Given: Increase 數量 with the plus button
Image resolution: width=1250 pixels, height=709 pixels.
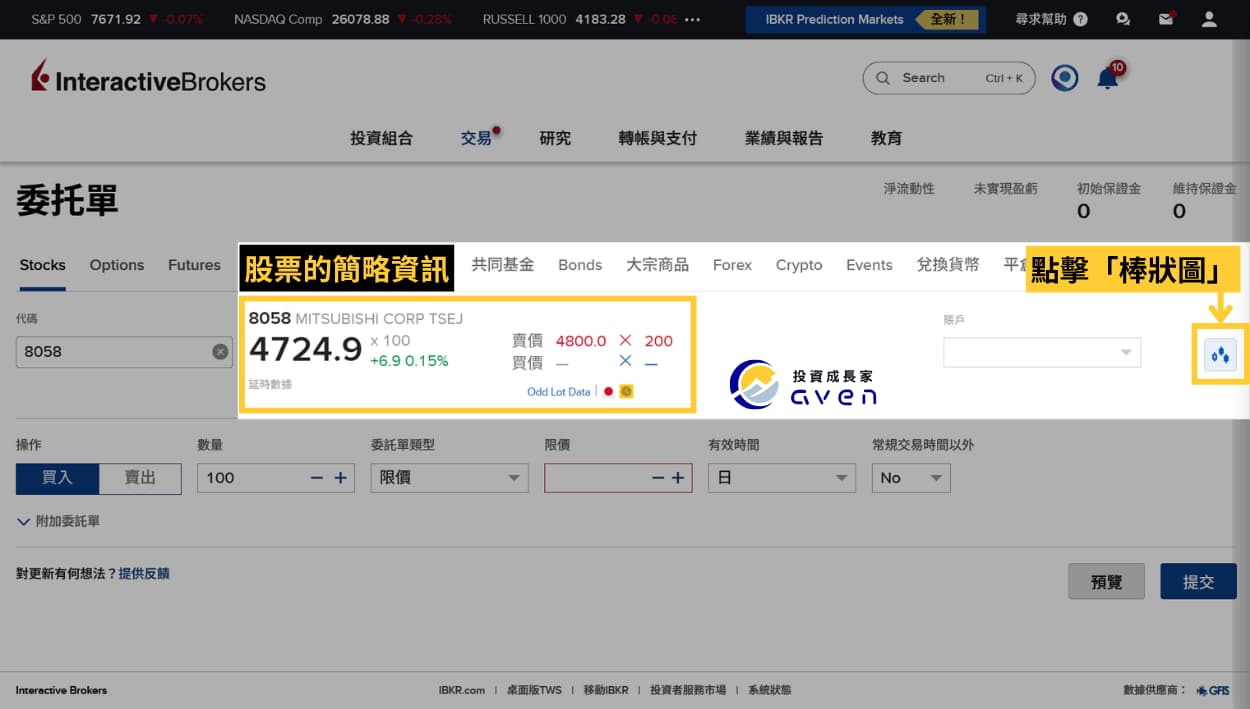Looking at the screenshot, I should (340, 478).
